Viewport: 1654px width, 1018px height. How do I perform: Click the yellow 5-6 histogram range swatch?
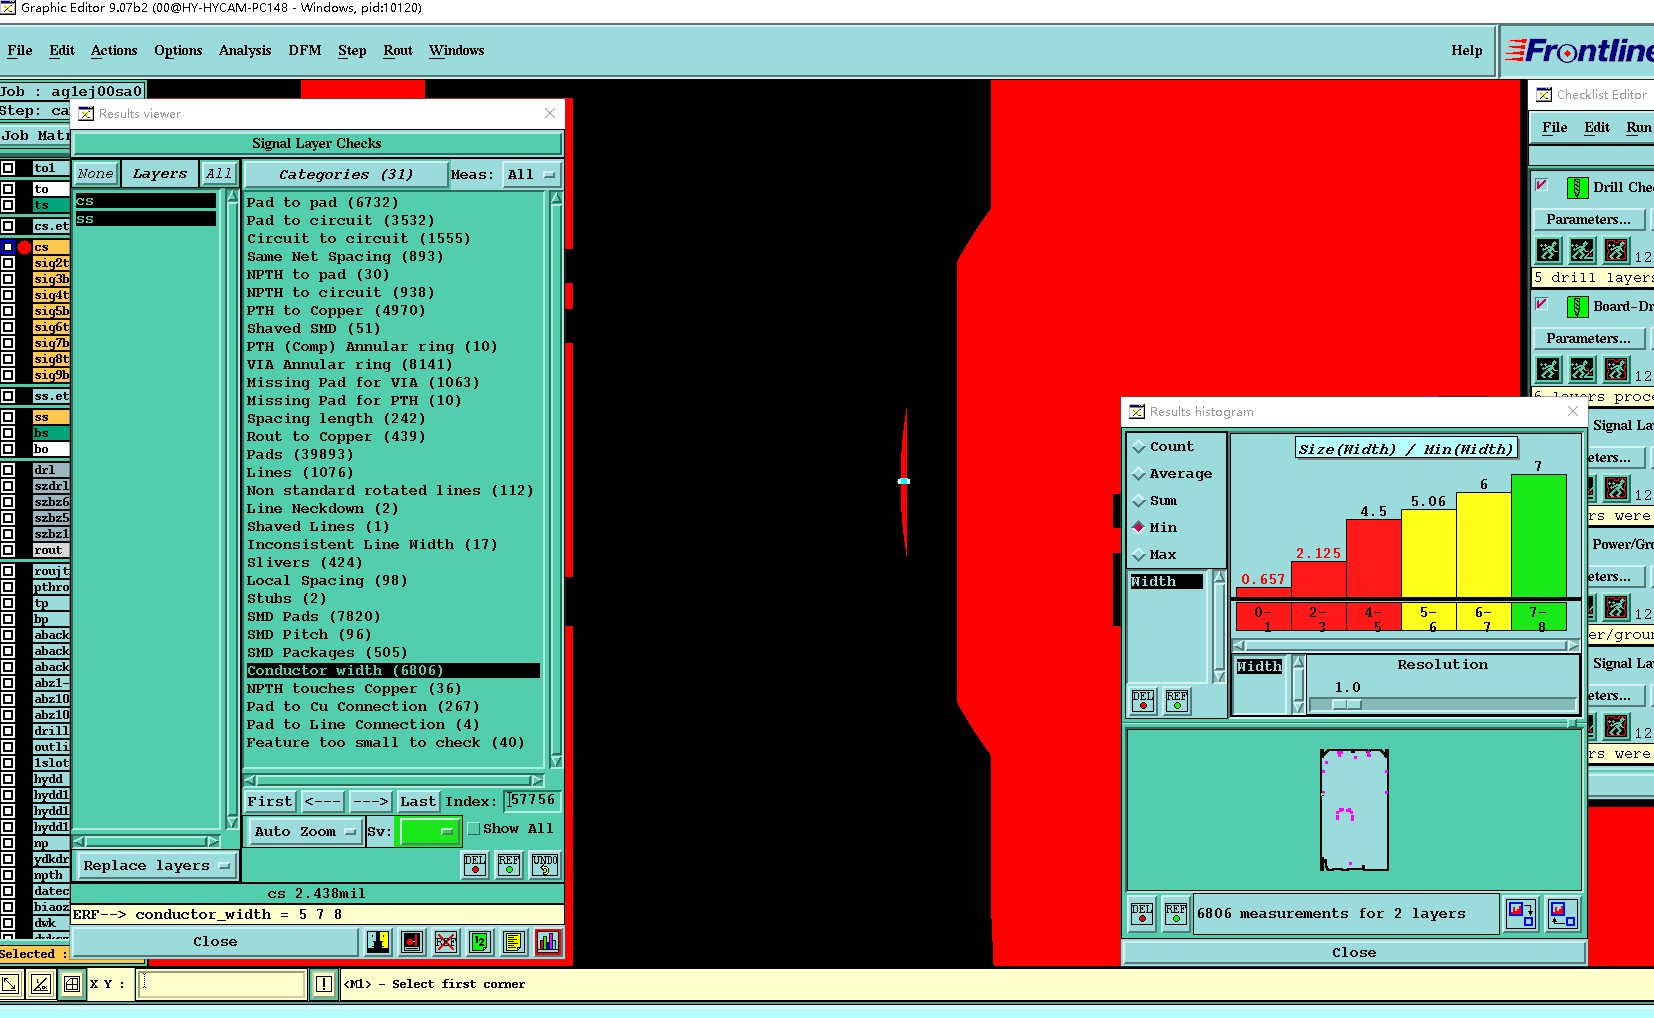(x=1428, y=616)
